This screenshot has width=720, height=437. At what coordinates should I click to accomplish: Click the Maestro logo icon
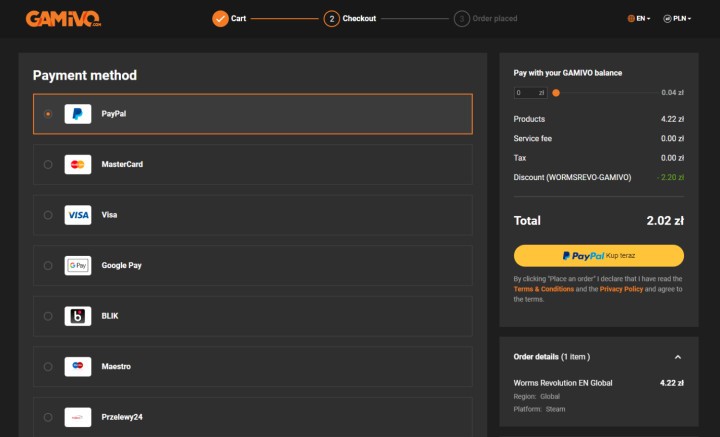click(78, 366)
